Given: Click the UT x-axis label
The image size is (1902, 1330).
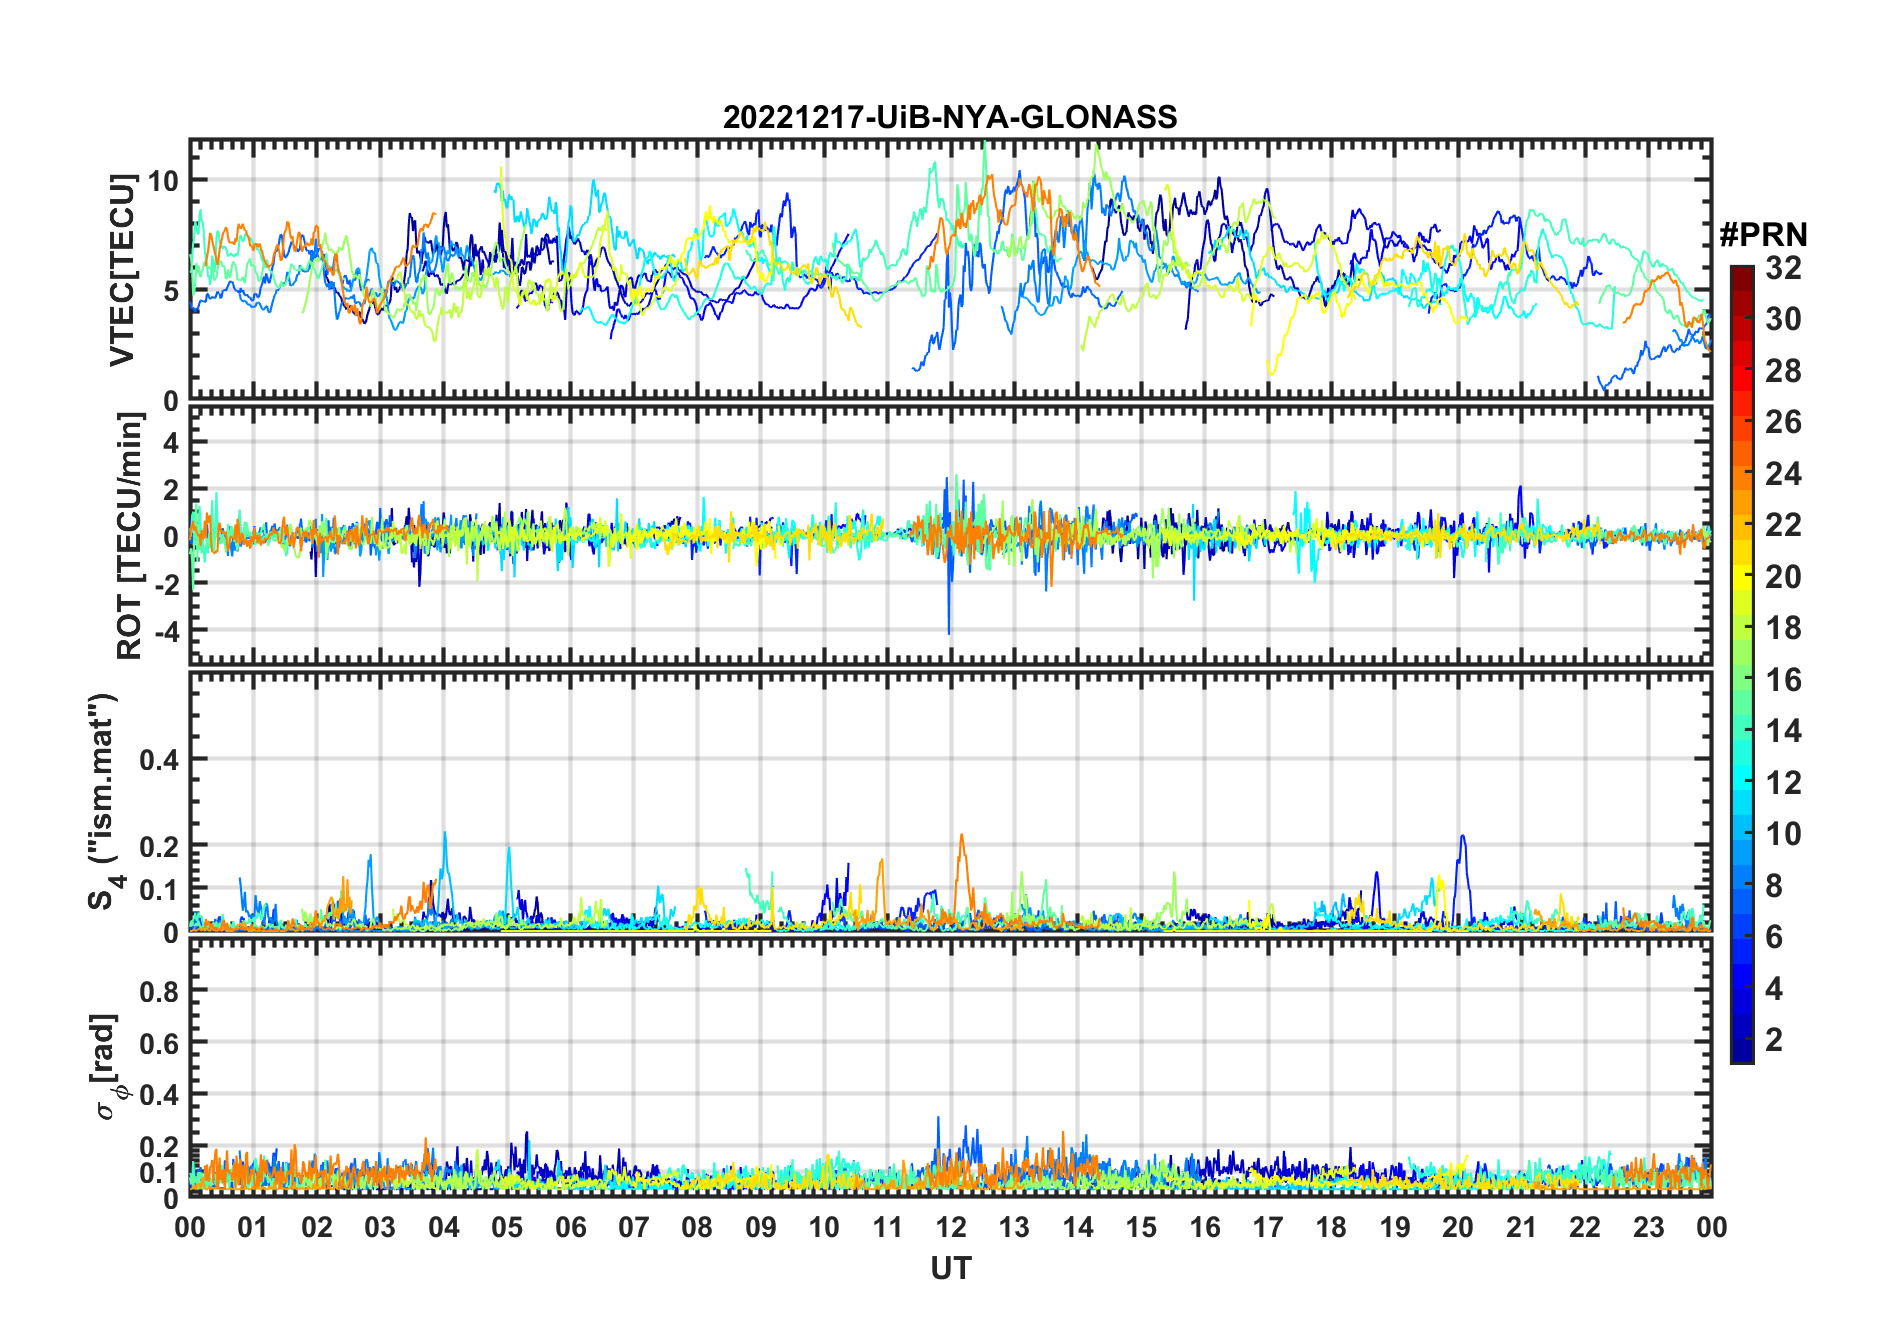Looking at the screenshot, I should (950, 1268).
